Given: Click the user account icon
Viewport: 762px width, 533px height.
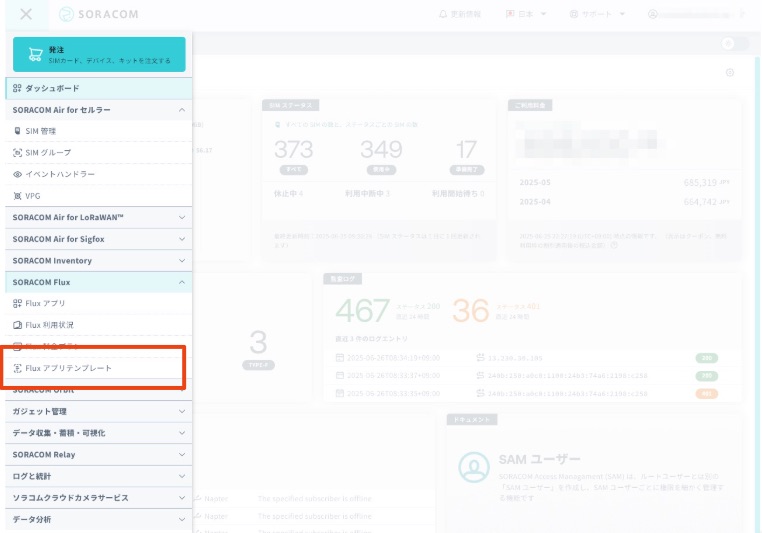Looking at the screenshot, I should pos(653,14).
